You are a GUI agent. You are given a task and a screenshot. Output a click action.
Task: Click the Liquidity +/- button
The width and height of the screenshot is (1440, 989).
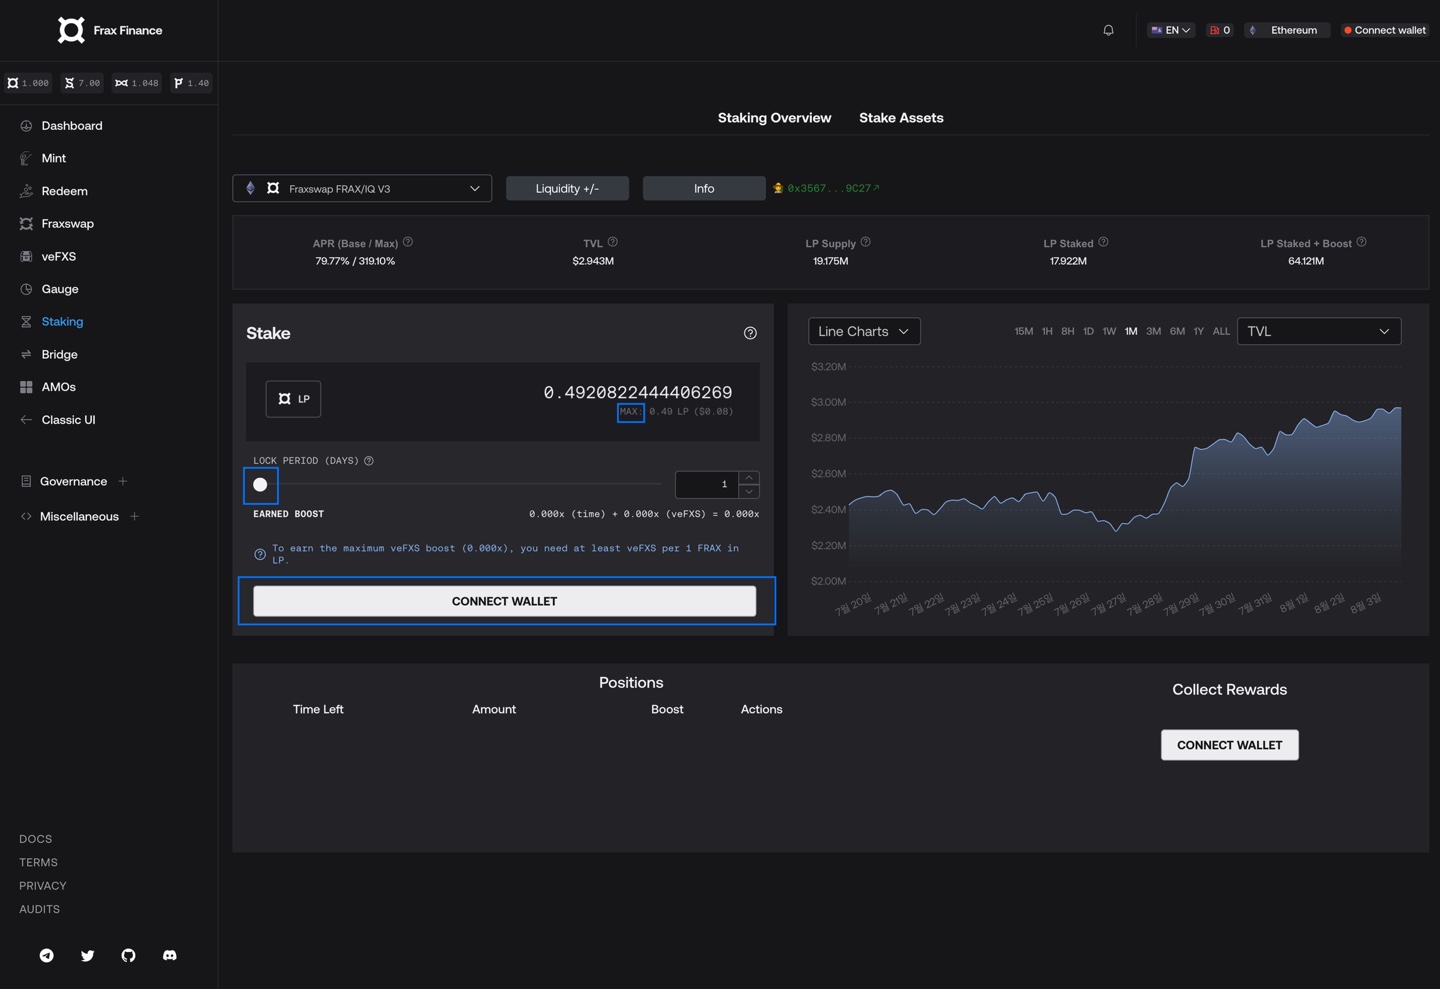(x=567, y=189)
